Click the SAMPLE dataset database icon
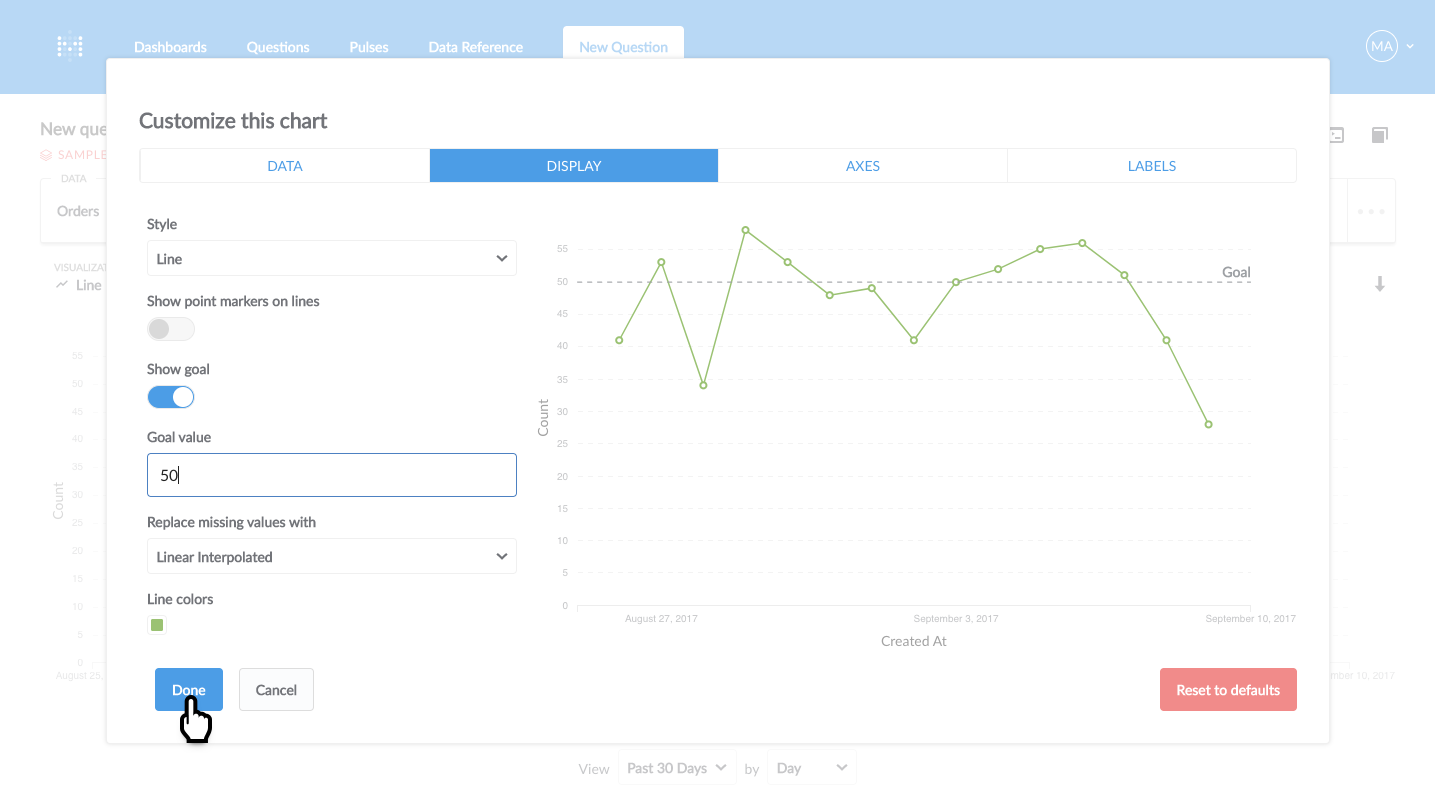This screenshot has height=801, width=1440. click(46, 154)
